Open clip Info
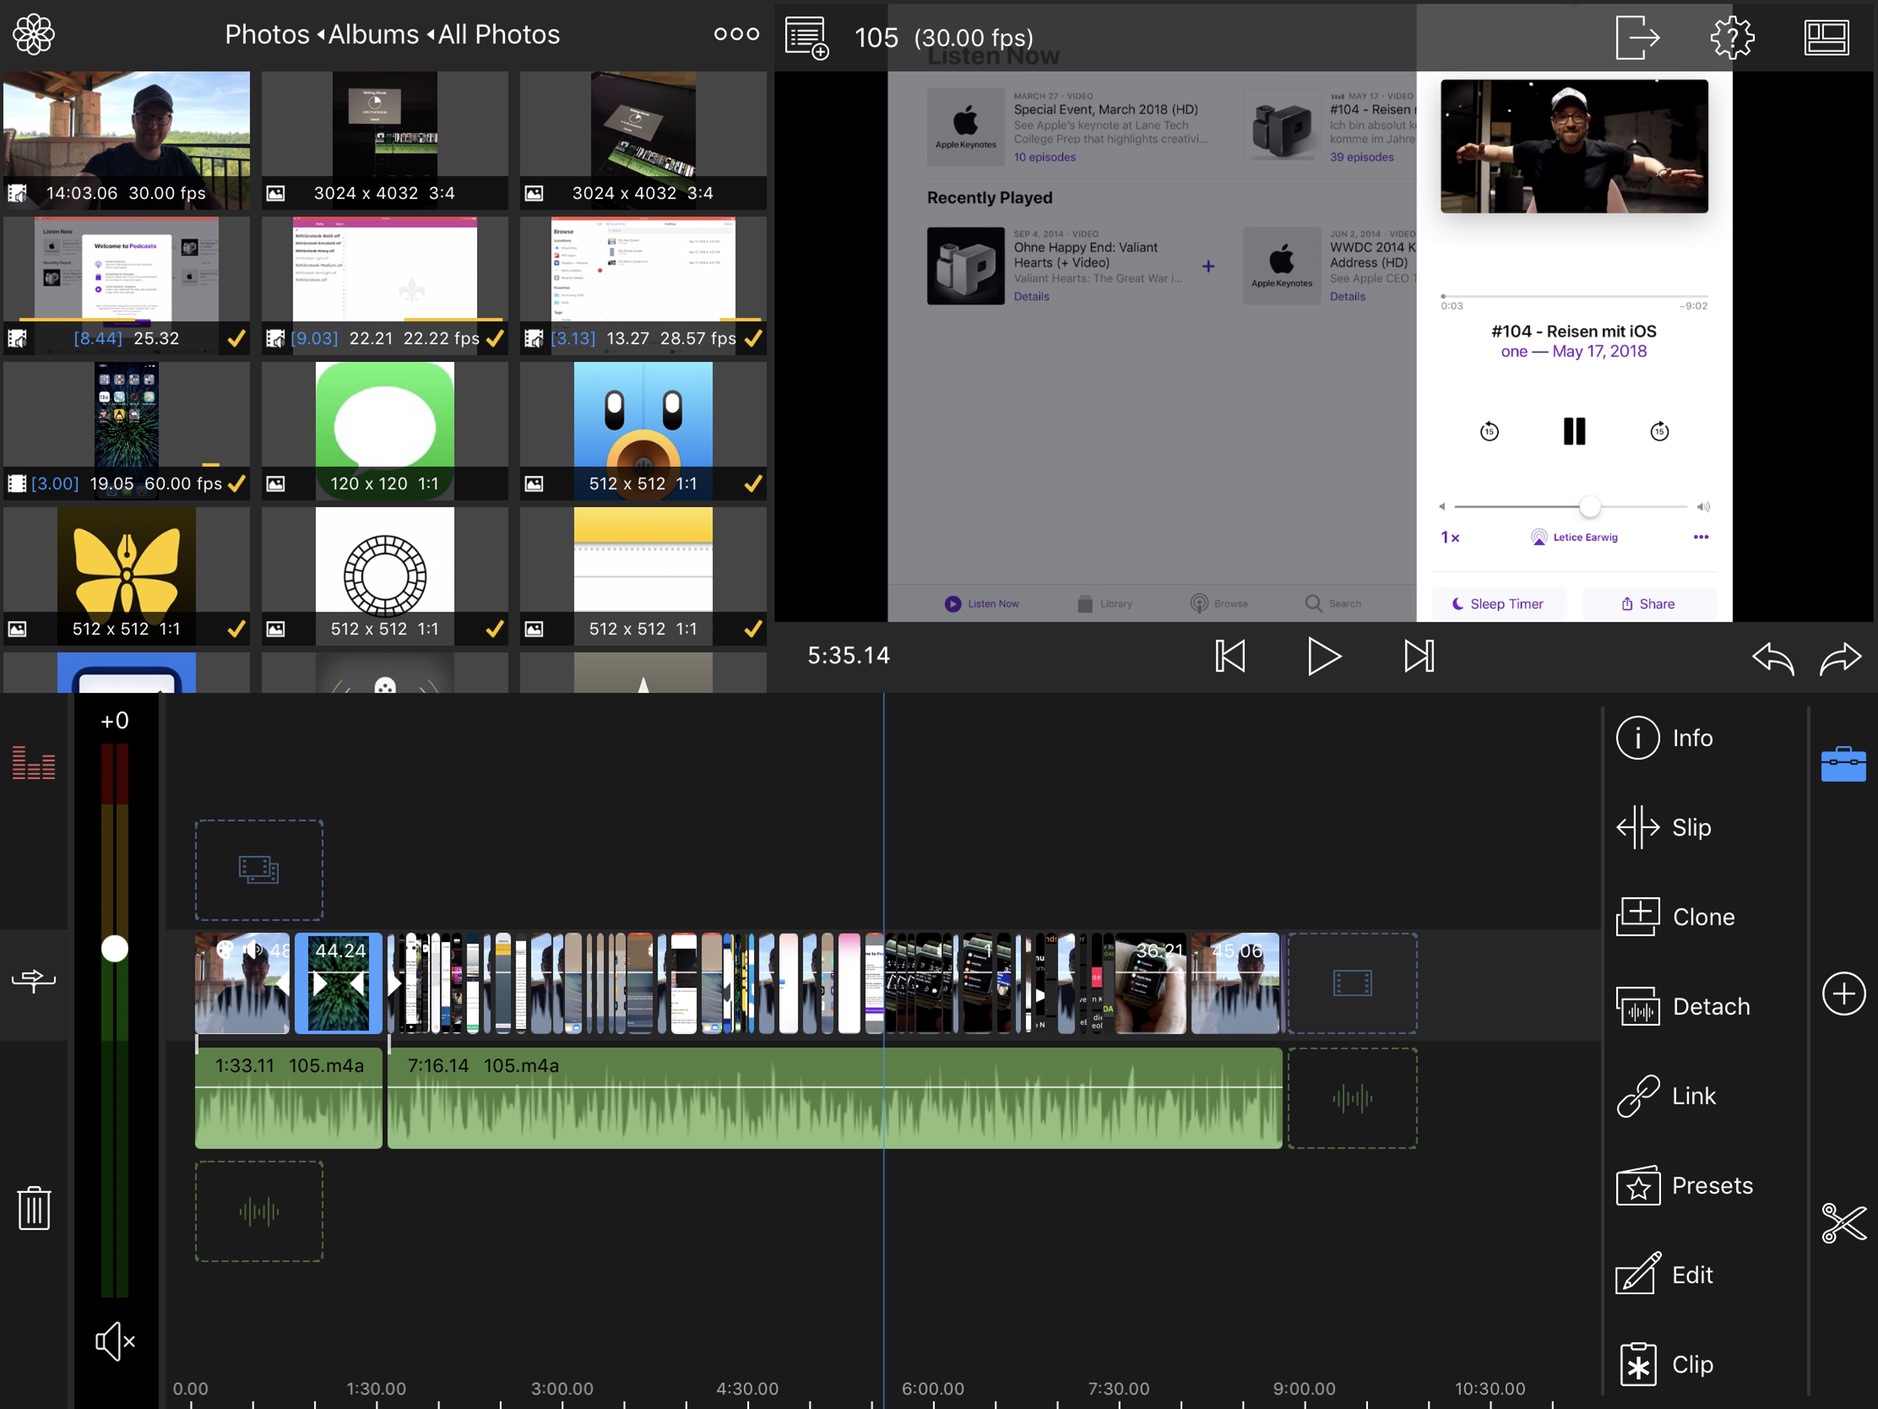 [1665, 738]
